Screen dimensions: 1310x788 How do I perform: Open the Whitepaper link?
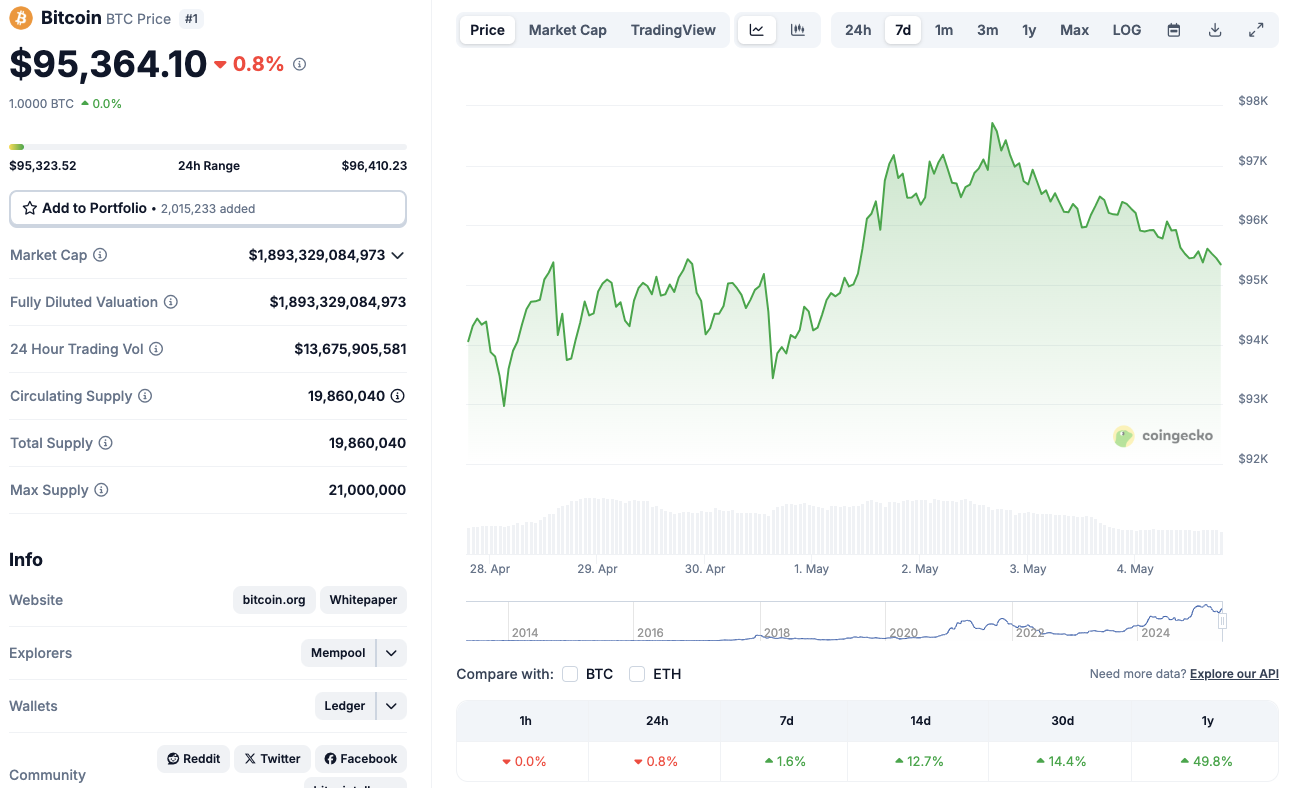tap(363, 600)
